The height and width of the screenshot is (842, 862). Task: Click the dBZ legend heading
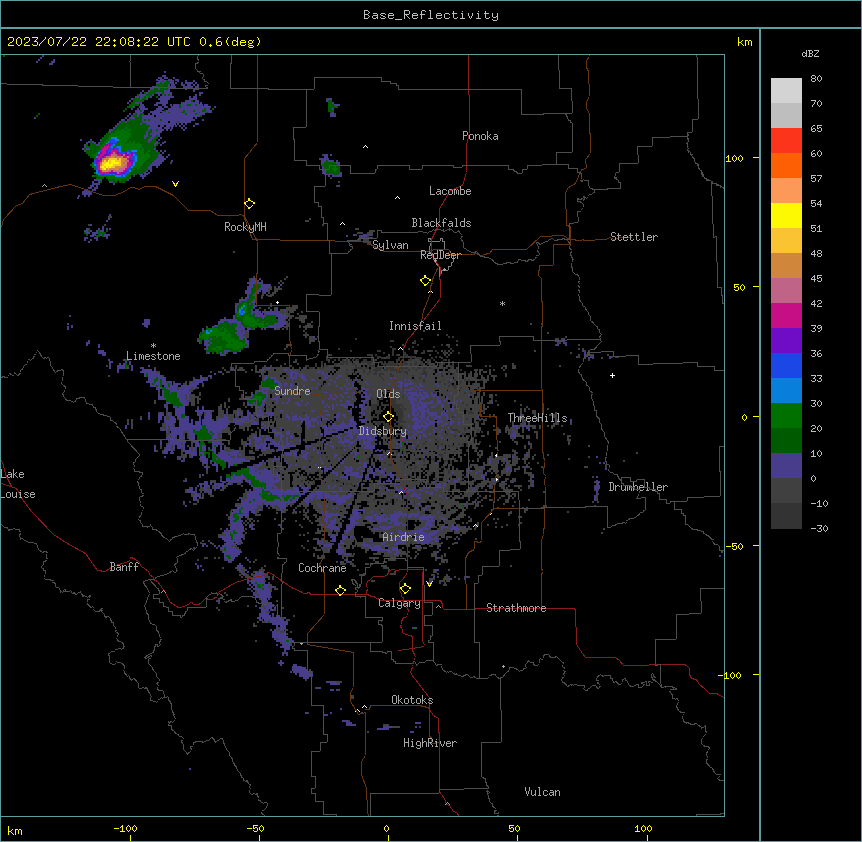click(x=810, y=54)
